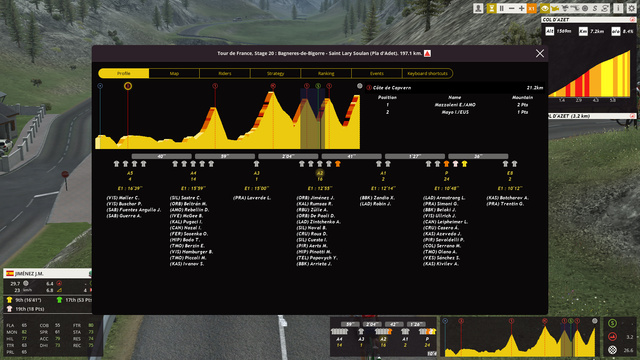This screenshot has width=640, height=360.
Task: Click the orange jersey icon in group A2
Action: (338, 164)
